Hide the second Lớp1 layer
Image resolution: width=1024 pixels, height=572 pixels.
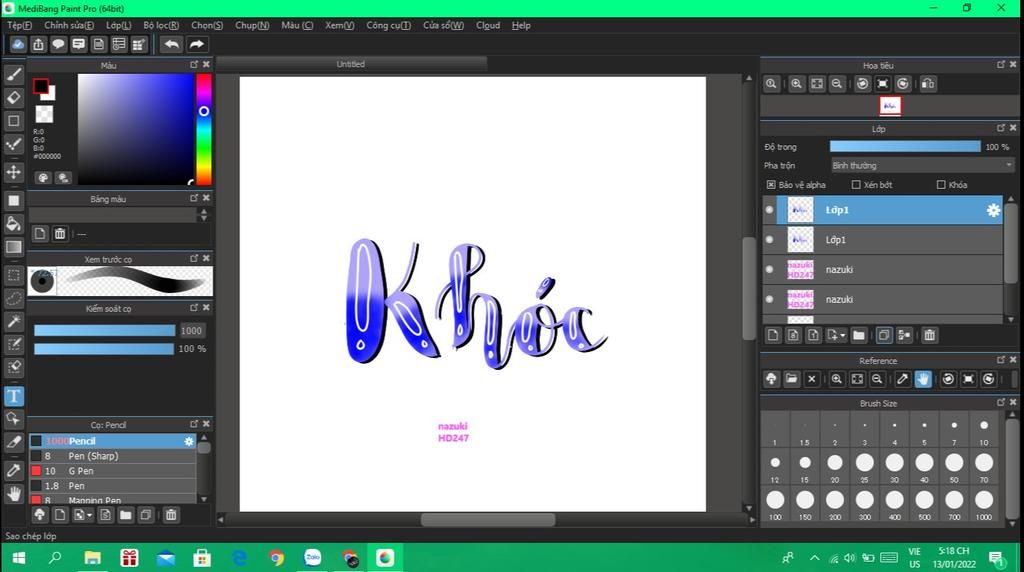[x=769, y=240]
